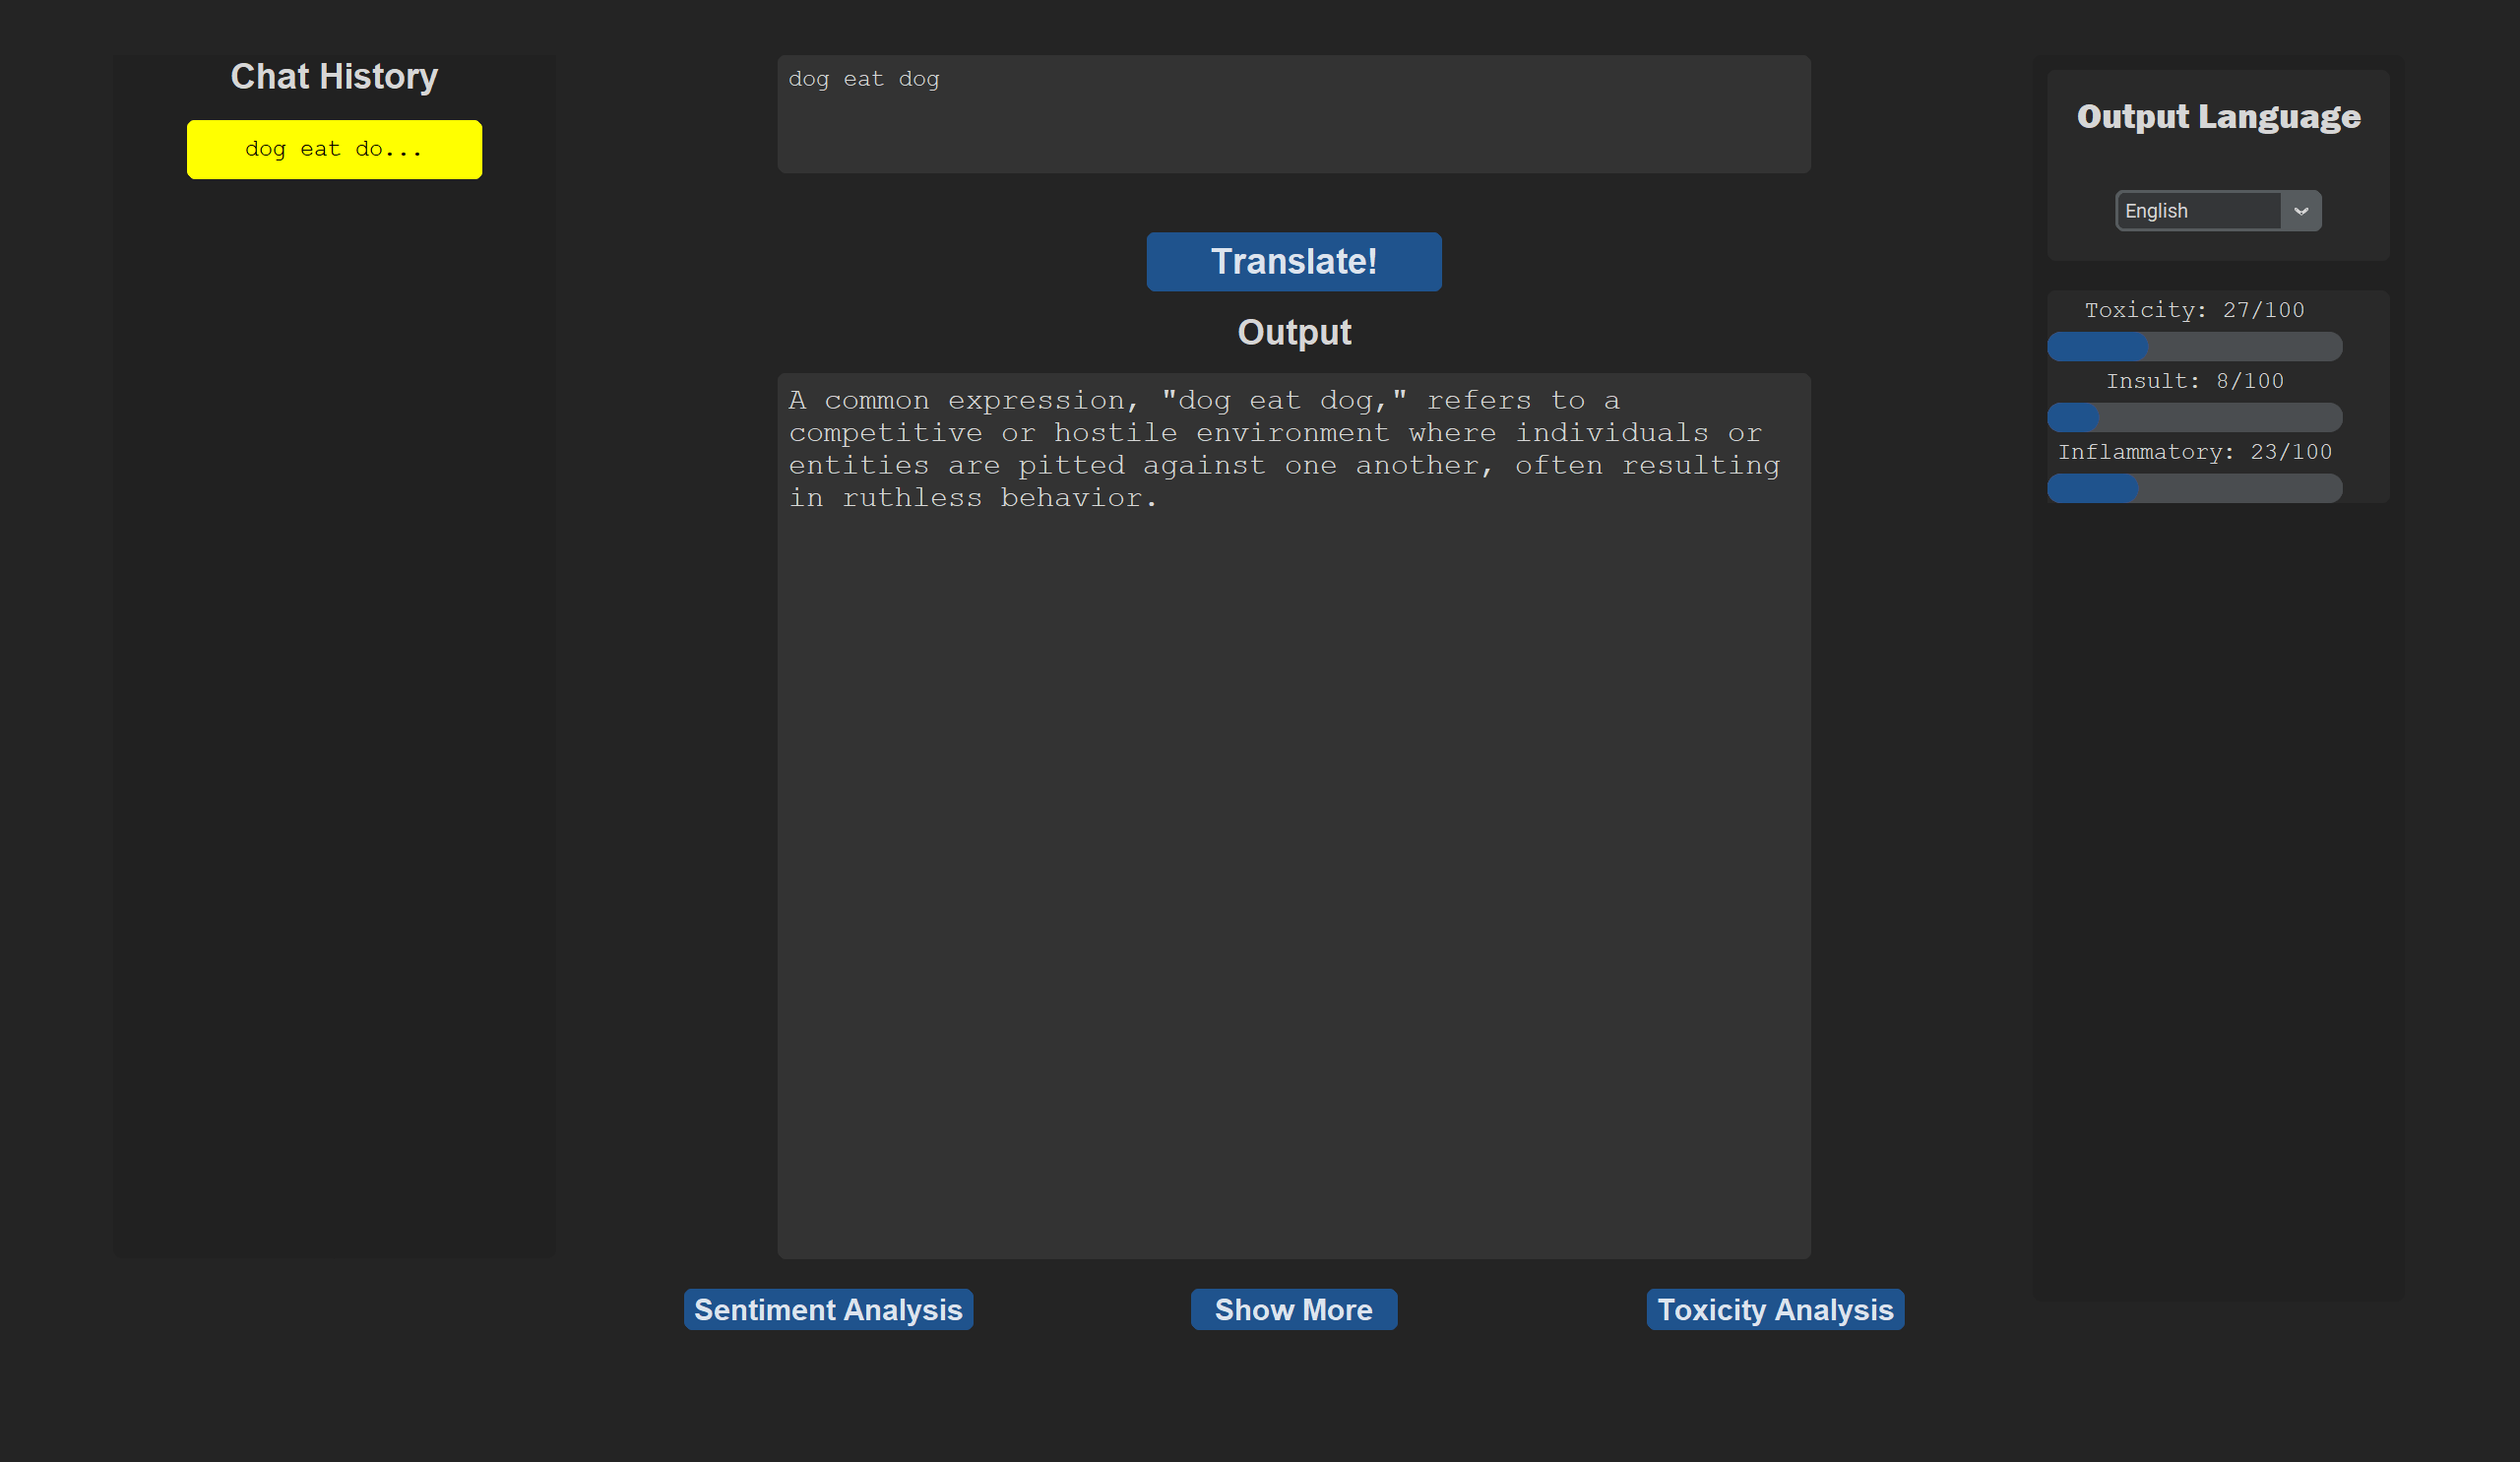Click the Chat History heading
Image resolution: width=2520 pixels, height=1462 pixels.
[x=334, y=77]
